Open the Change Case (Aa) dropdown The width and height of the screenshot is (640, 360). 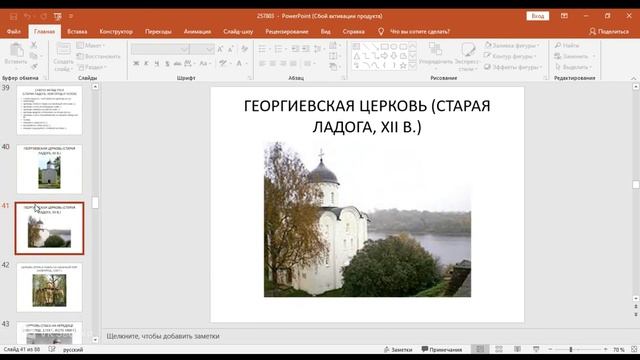[x=205, y=63]
